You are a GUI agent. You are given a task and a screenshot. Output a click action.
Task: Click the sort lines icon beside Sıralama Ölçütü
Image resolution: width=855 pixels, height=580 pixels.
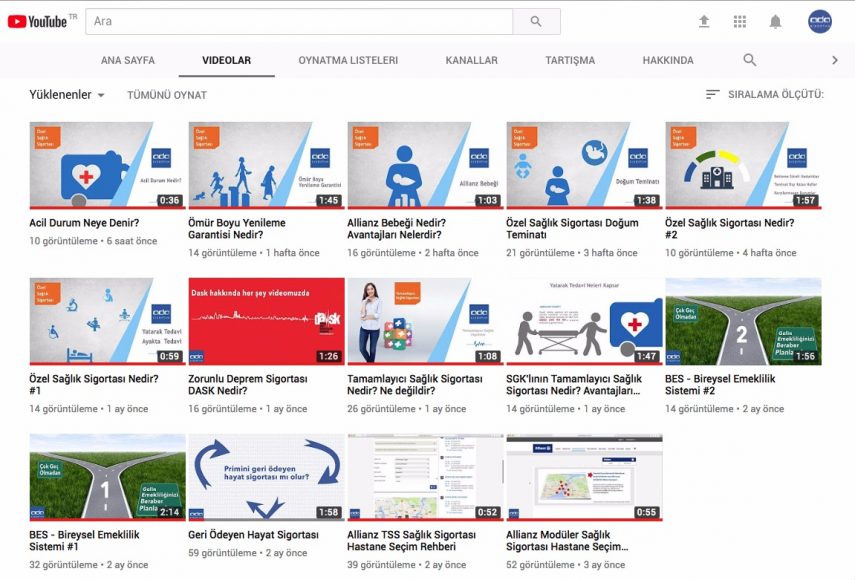pos(713,95)
